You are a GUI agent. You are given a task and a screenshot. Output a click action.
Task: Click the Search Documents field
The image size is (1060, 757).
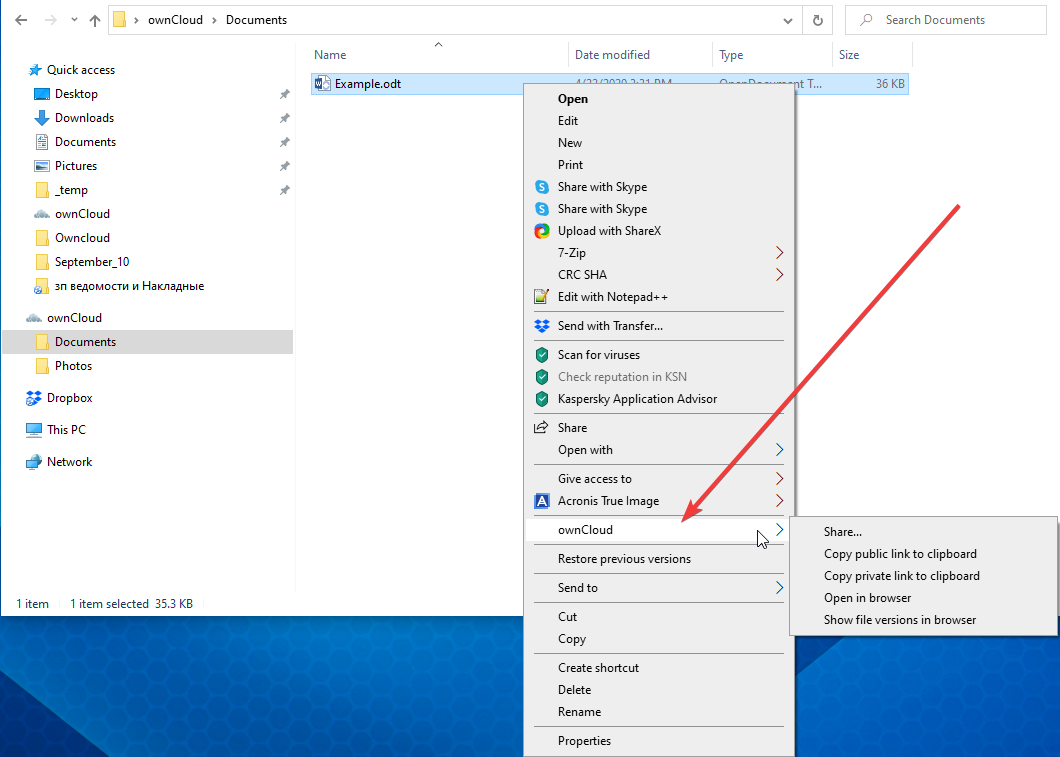click(955, 20)
